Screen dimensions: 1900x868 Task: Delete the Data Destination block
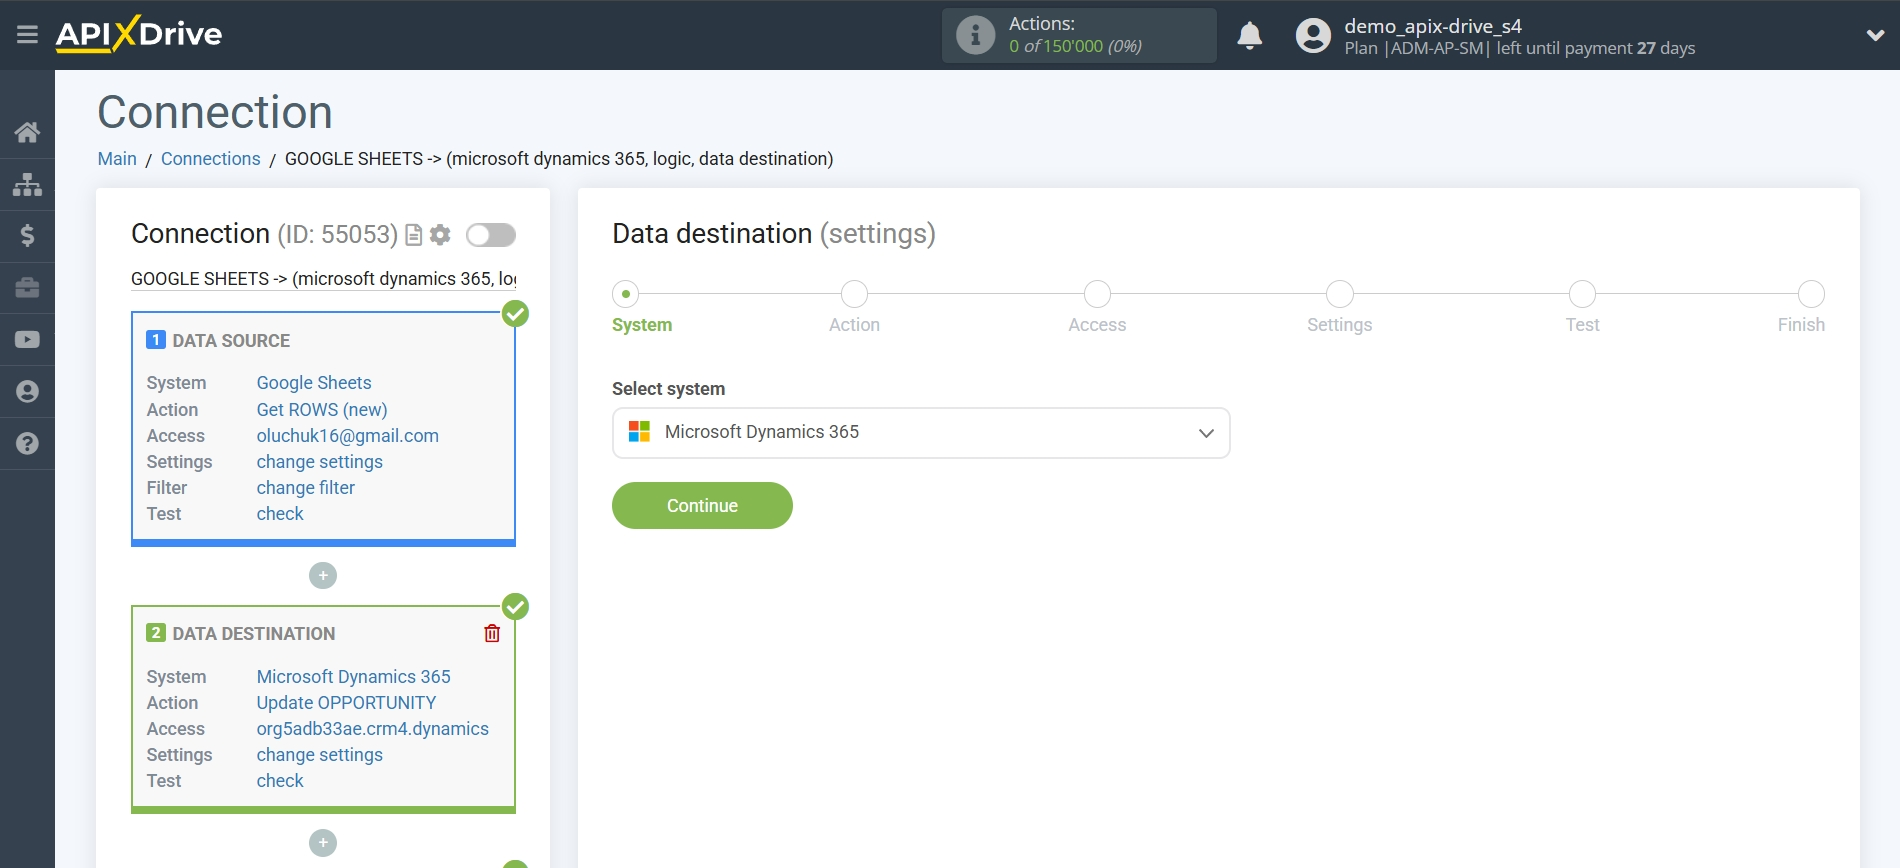(492, 633)
